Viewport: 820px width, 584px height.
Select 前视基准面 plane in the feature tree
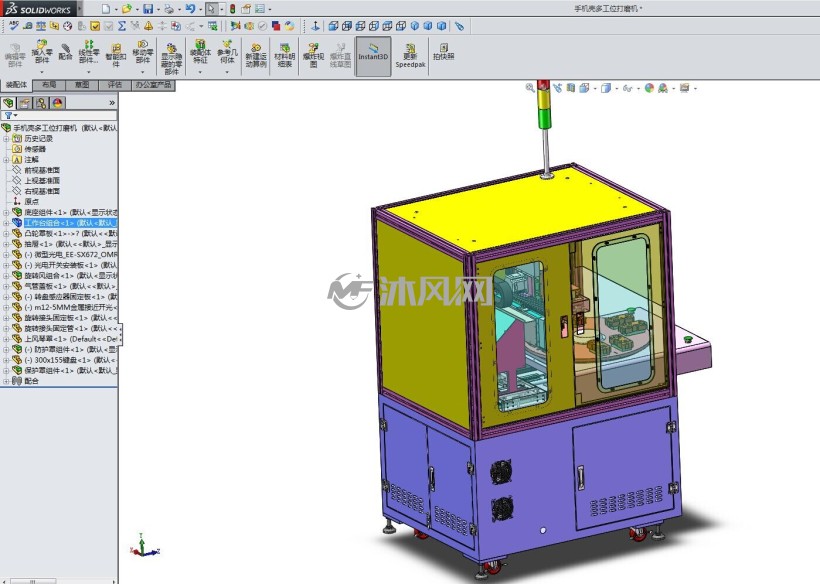click(x=42, y=170)
